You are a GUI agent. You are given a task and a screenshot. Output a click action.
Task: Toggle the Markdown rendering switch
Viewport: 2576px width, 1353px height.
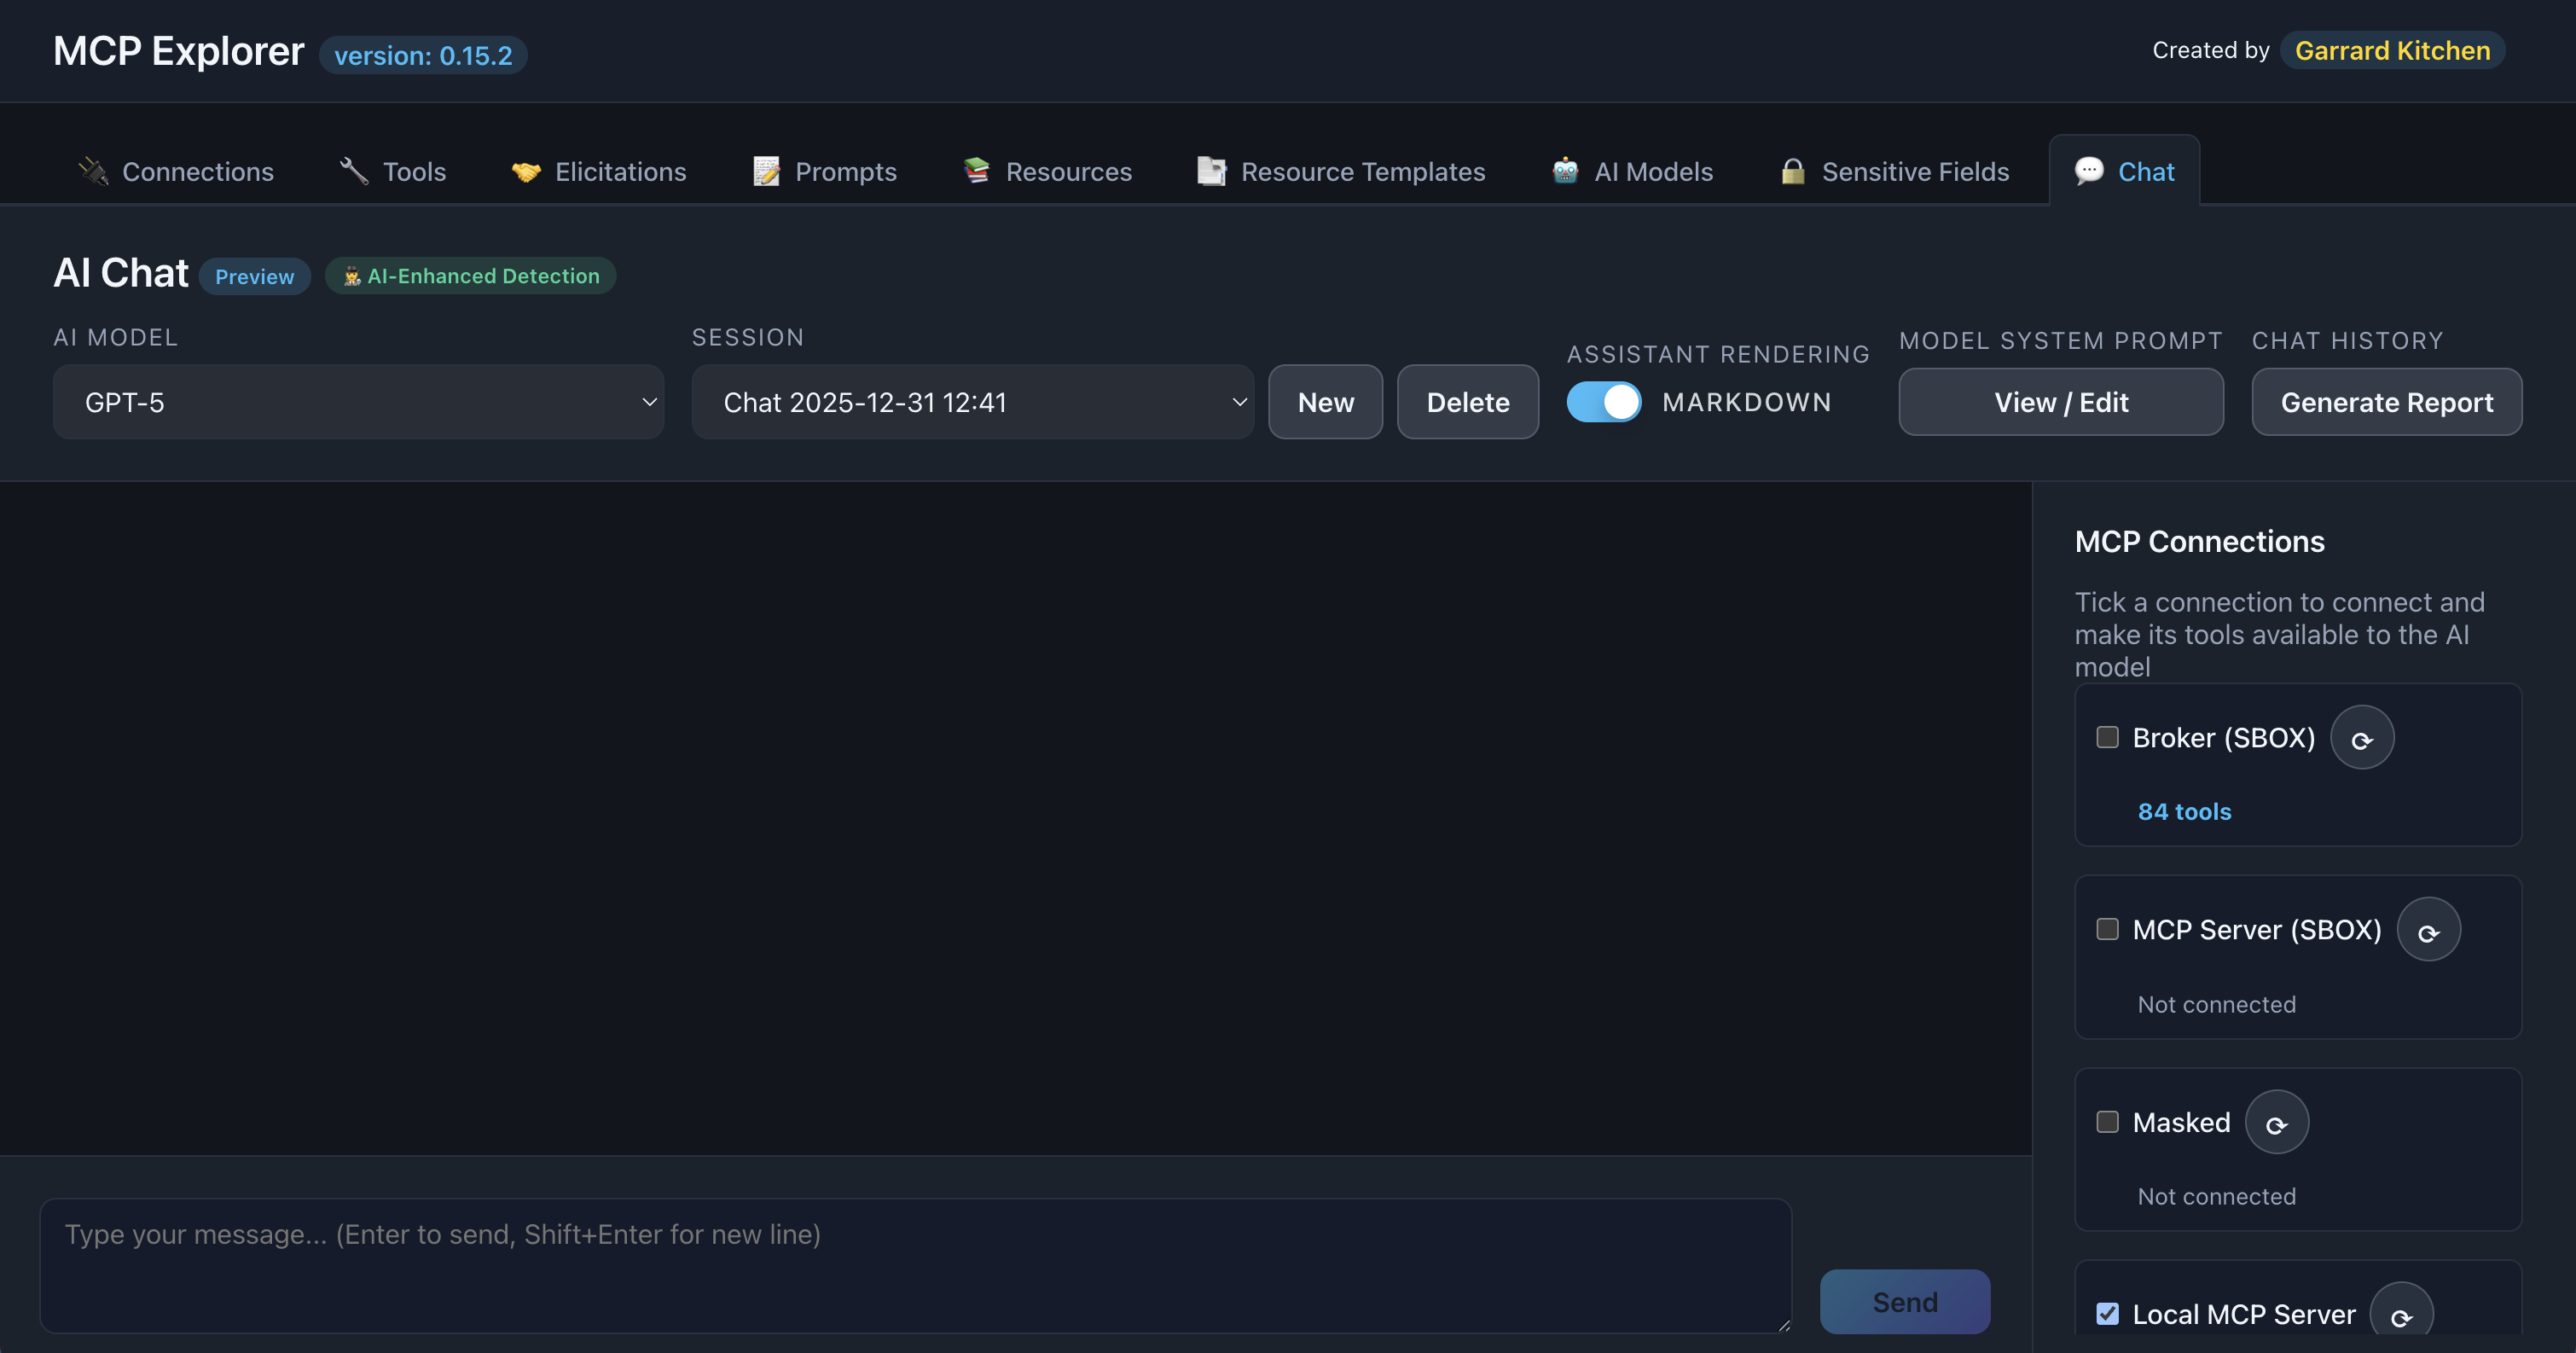(x=1603, y=402)
